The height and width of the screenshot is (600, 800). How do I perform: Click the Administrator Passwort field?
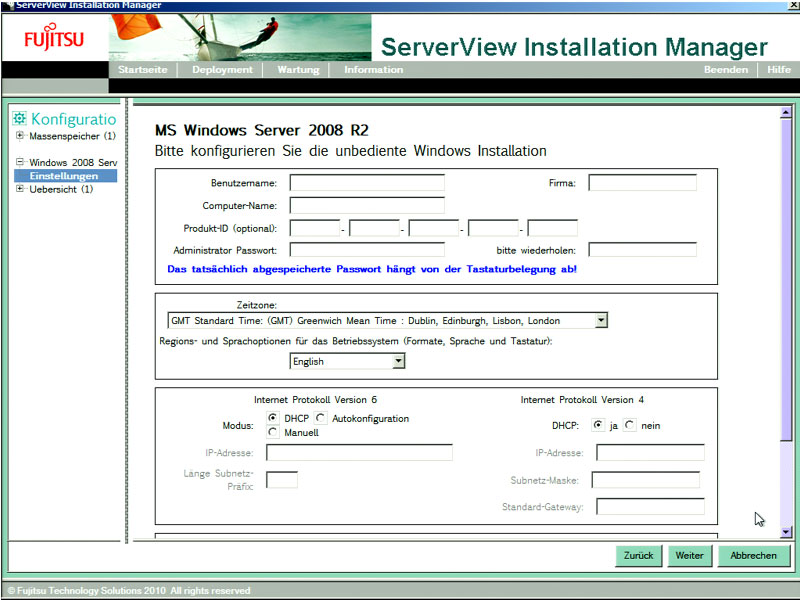click(x=367, y=250)
